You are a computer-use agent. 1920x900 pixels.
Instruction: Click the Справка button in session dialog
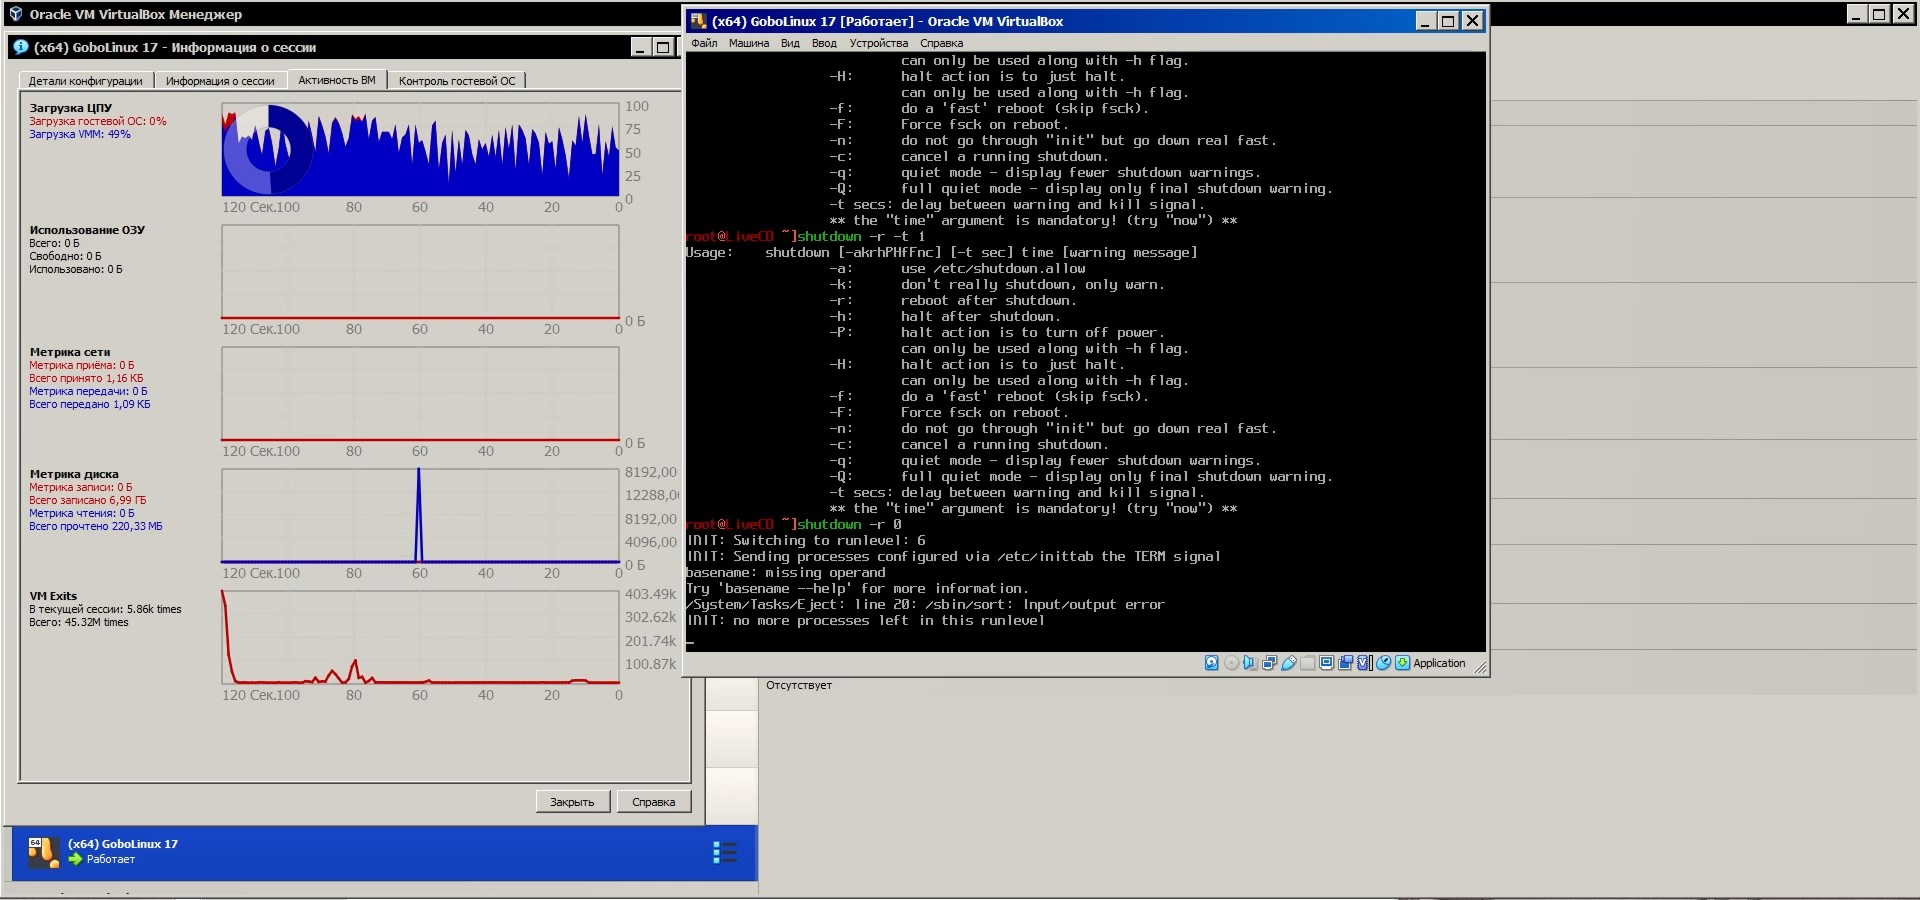tap(653, 802)
